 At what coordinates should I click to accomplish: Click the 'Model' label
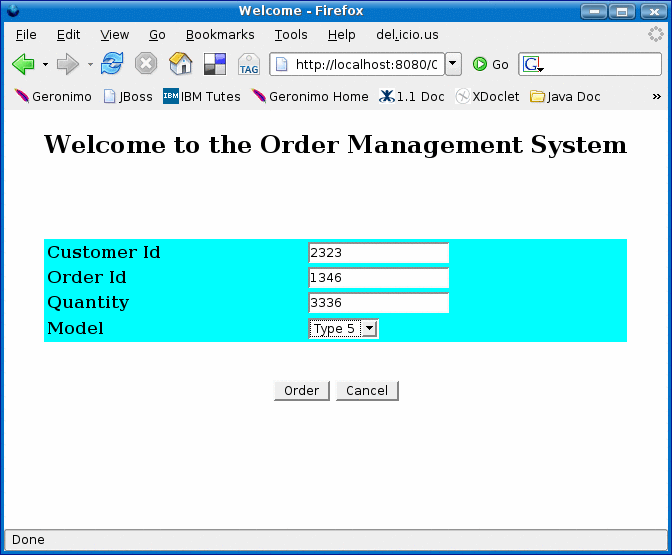(x=75, y=328)
